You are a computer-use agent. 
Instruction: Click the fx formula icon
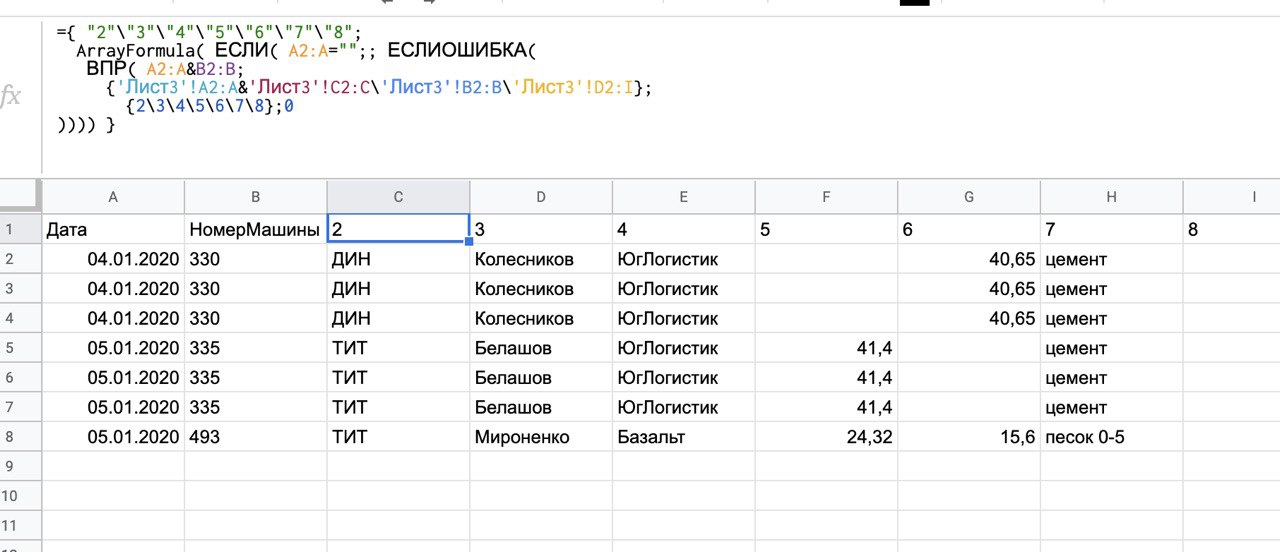coord(11,96)
